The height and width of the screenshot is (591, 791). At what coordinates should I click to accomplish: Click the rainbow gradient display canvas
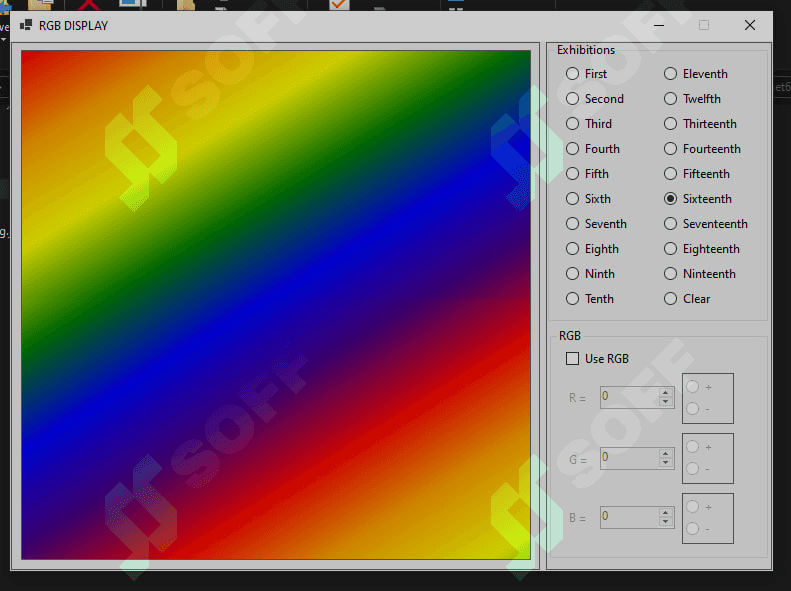pos(276,305)
